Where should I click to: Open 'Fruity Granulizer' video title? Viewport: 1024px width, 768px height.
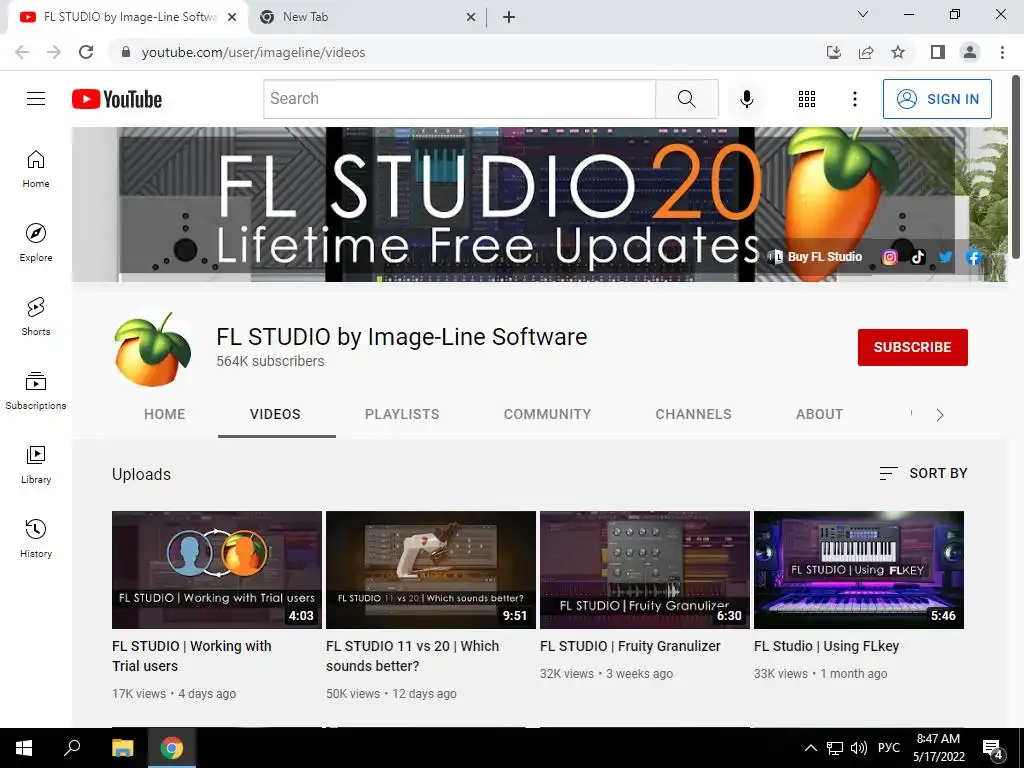point(630,646)
